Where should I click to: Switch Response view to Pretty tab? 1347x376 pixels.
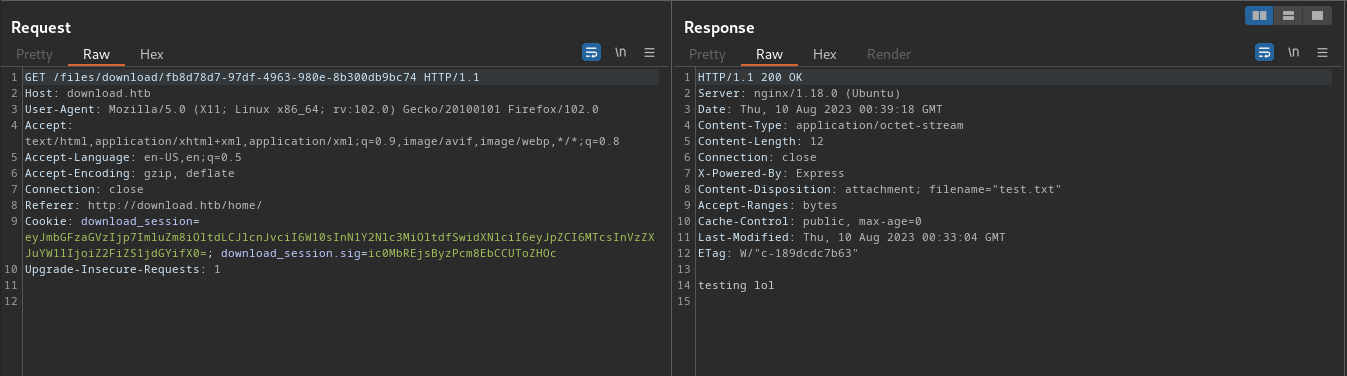click(707, 54)
